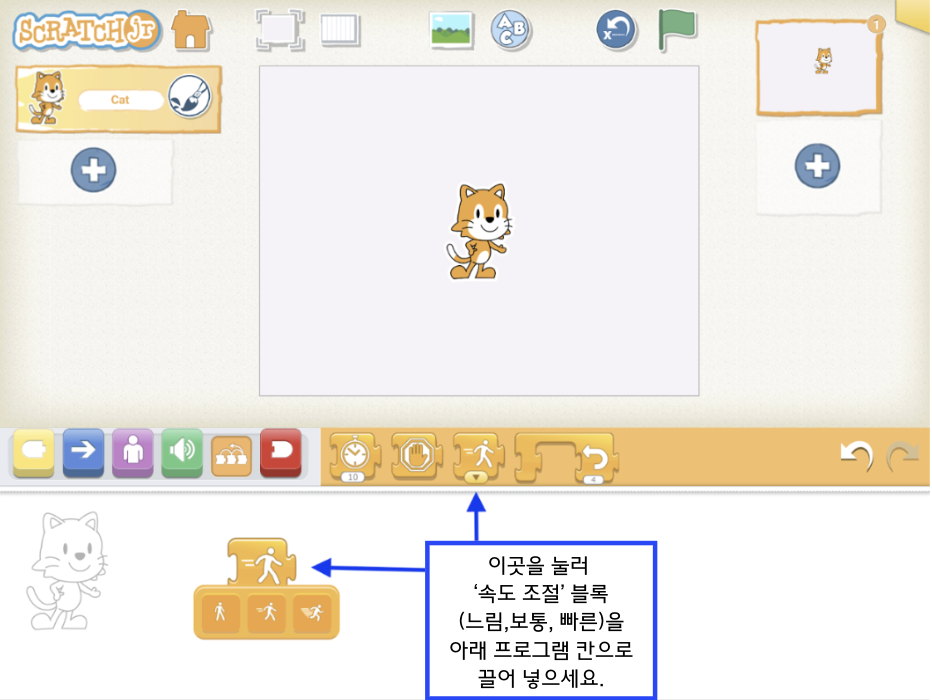Viewport: 932px width, 700px height.
Task: Open the blue motion blocks category
Action: point(83,453)
